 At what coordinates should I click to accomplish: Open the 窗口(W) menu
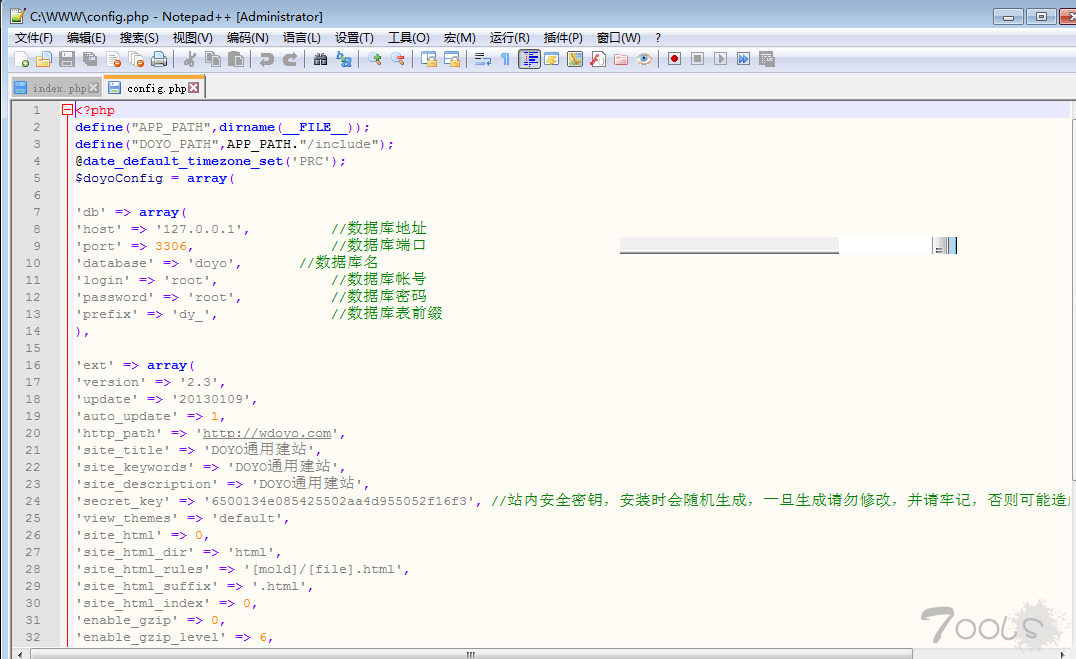pos(619,38)
